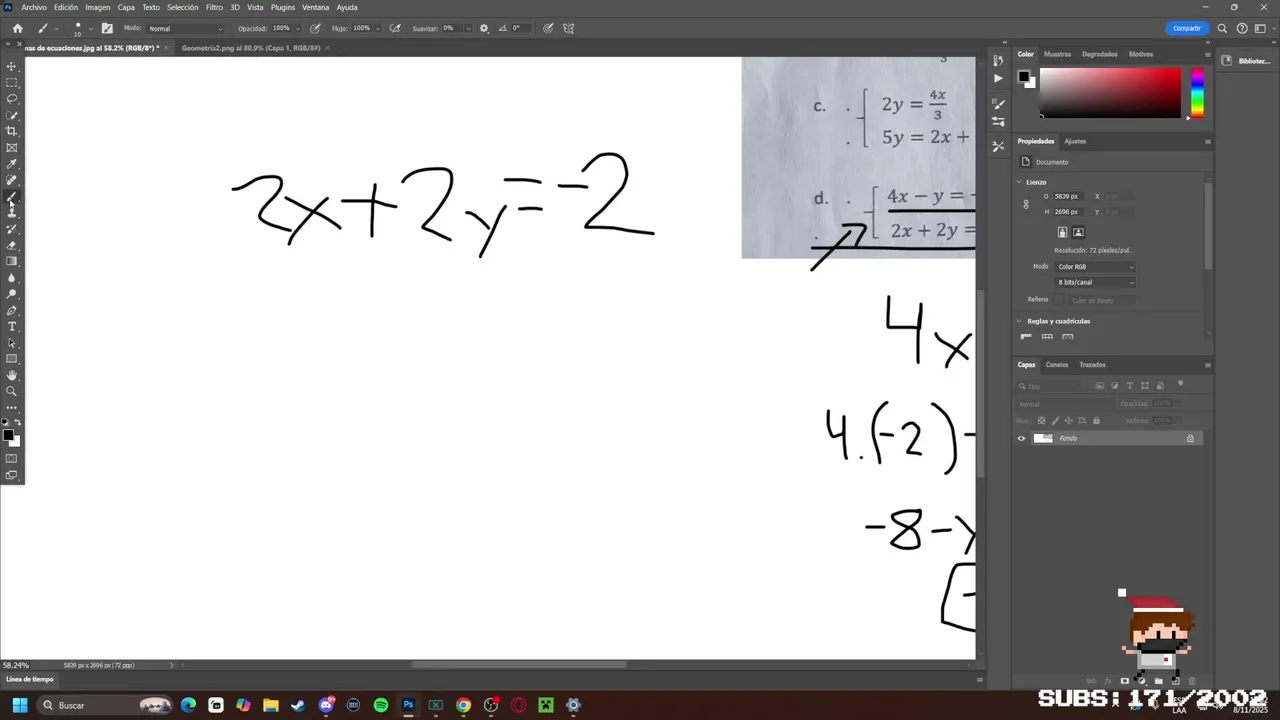Click the foreground color swatch in toolbar
1280x720 pixels.
point(8,435)
